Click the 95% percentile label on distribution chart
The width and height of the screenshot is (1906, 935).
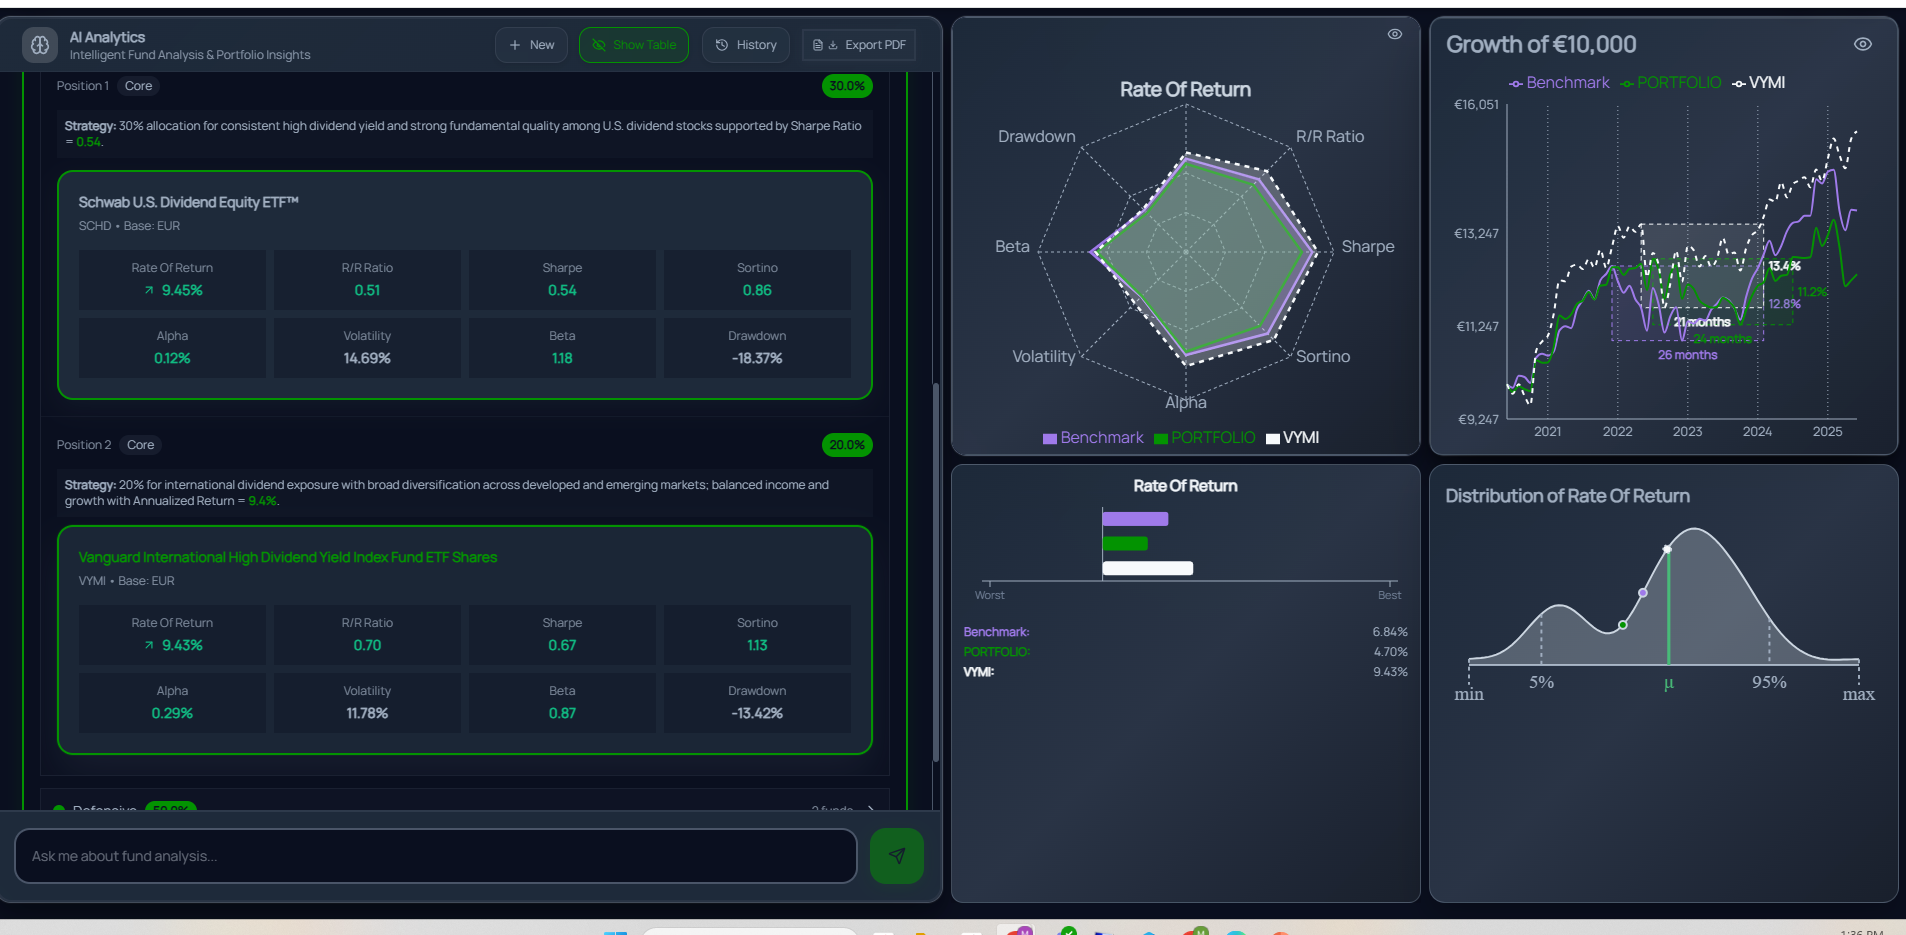click(x=1769, y=682)
